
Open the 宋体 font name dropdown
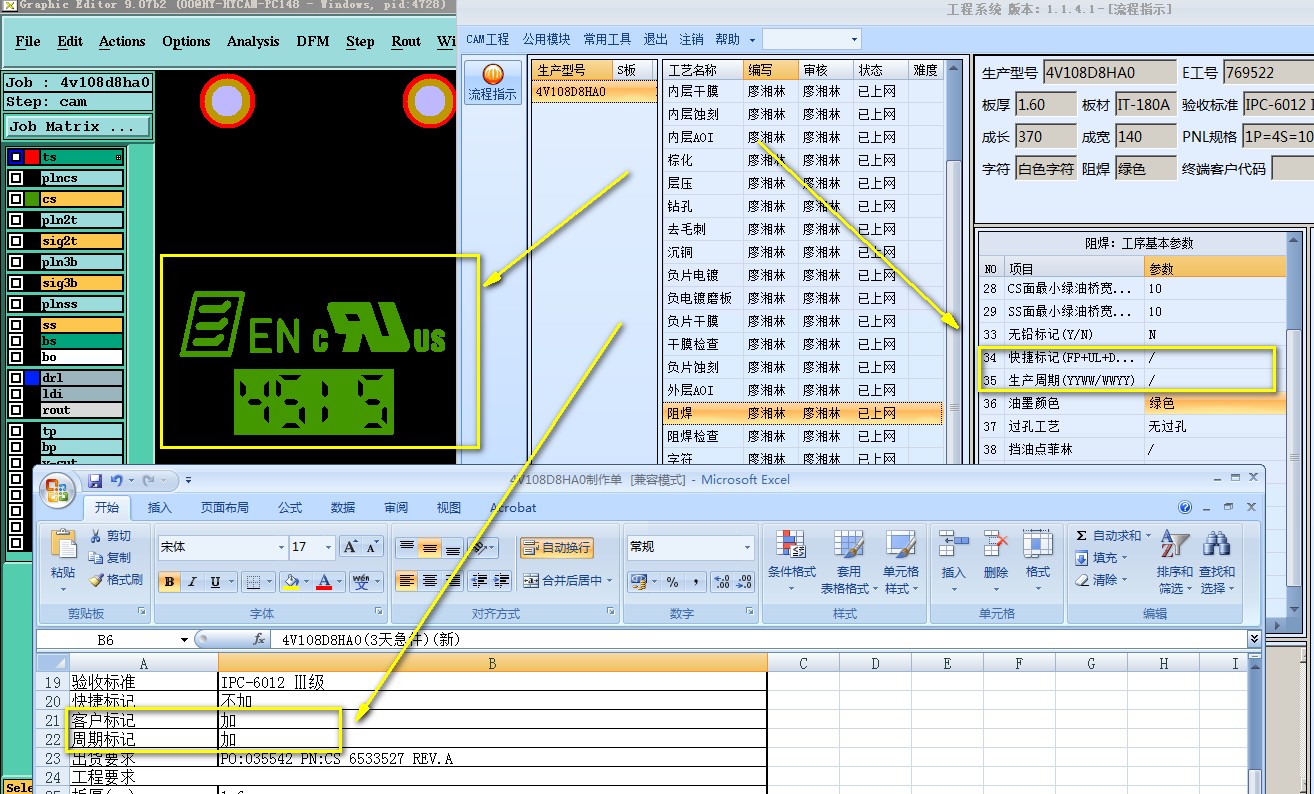click(281, 547)
